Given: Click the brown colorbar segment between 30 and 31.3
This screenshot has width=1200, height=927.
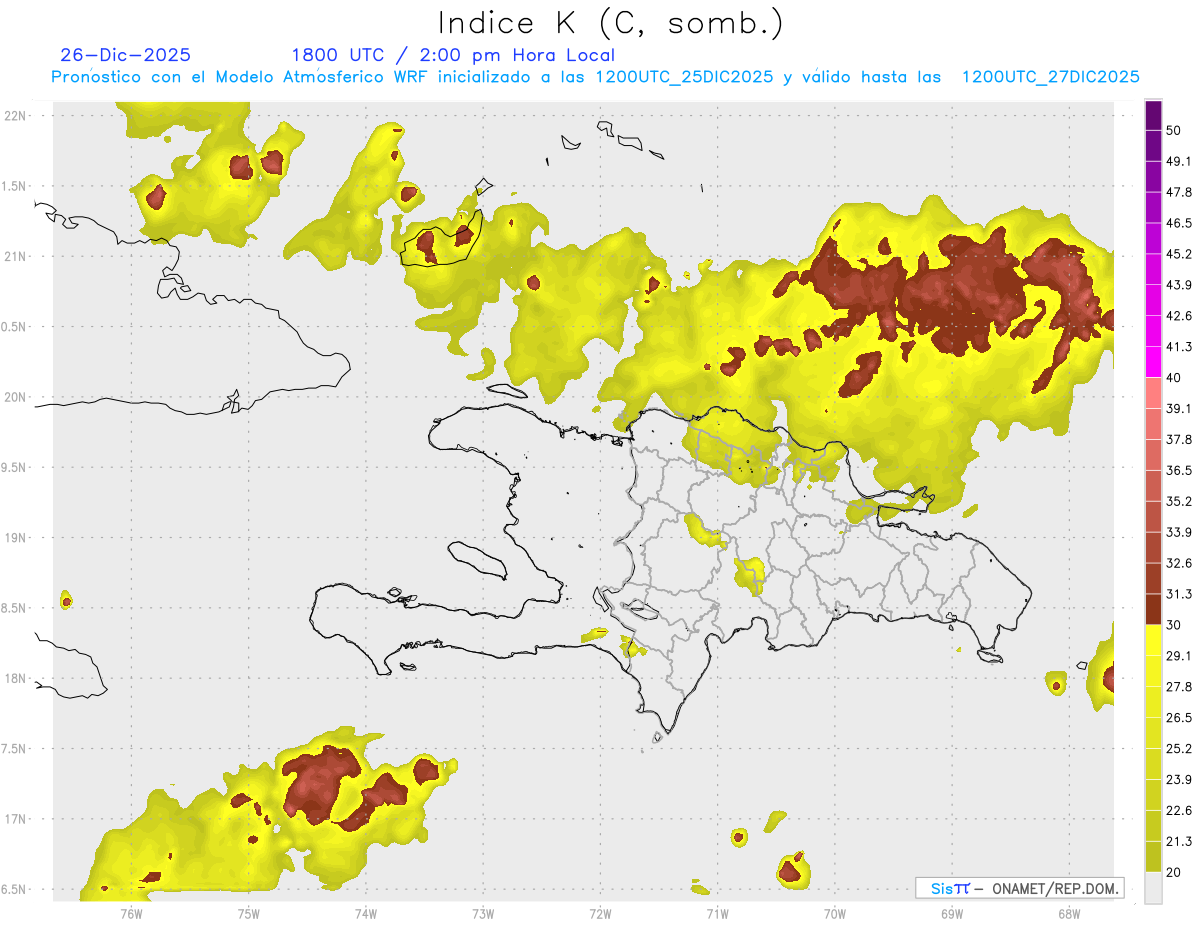Looking at the screenshot, I should (1153, 609).
